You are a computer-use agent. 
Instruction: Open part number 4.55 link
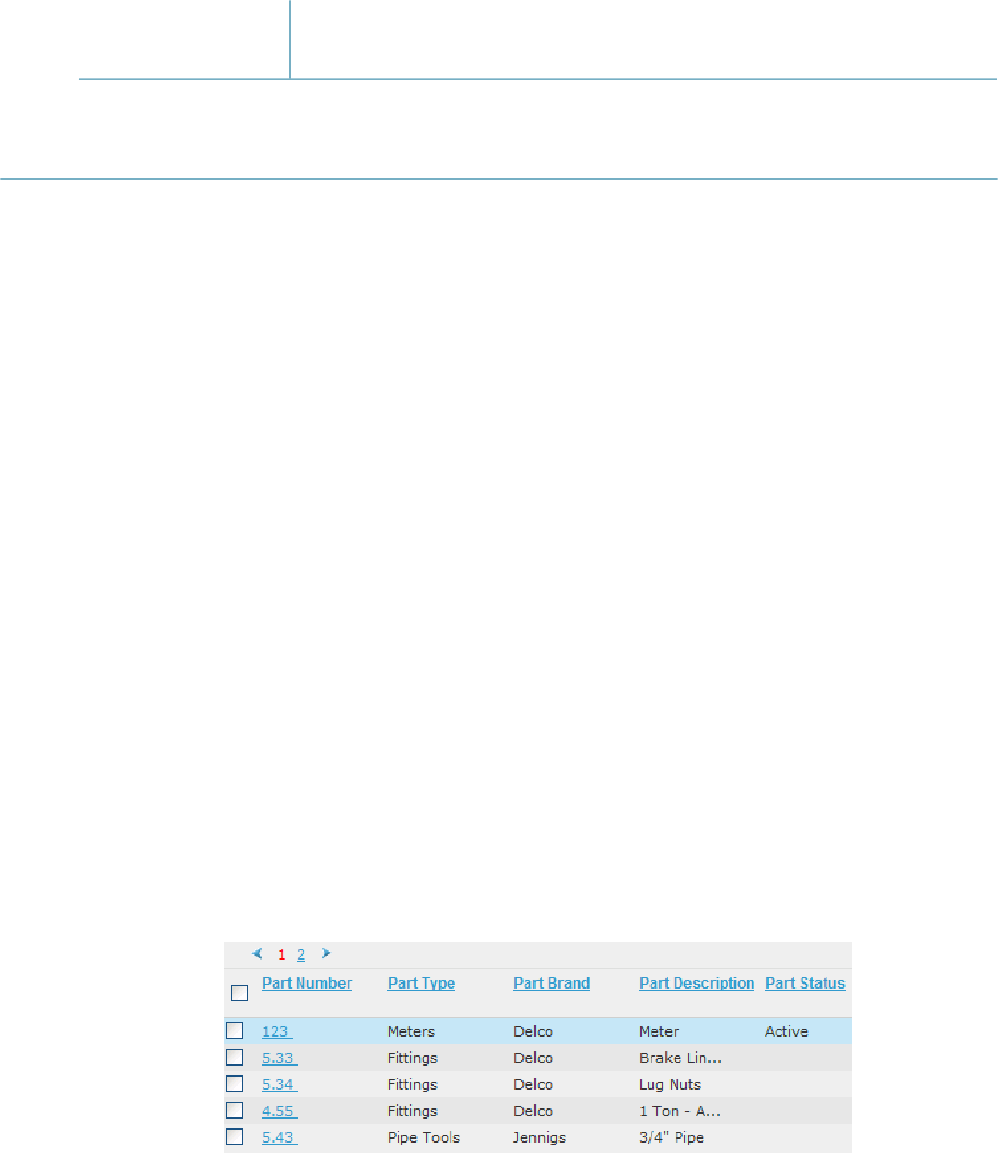pos(279,1111)
